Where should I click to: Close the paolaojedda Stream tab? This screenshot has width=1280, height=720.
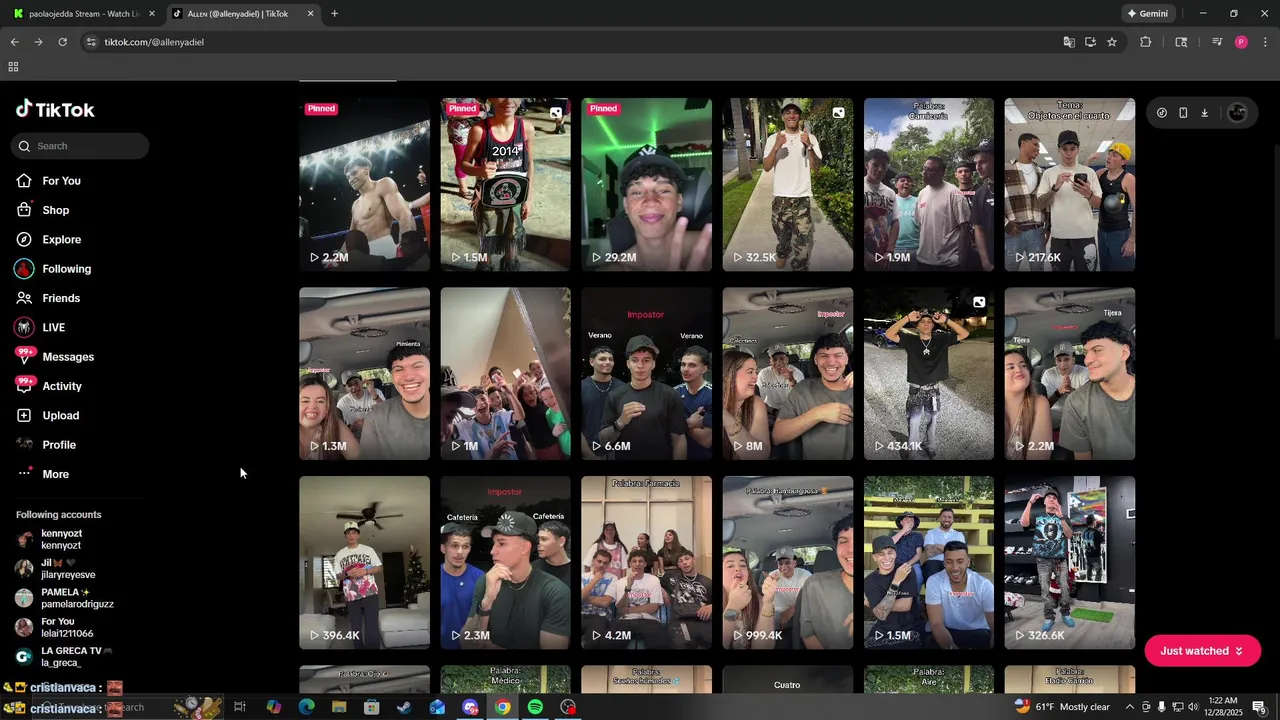(x=151, y=14)
